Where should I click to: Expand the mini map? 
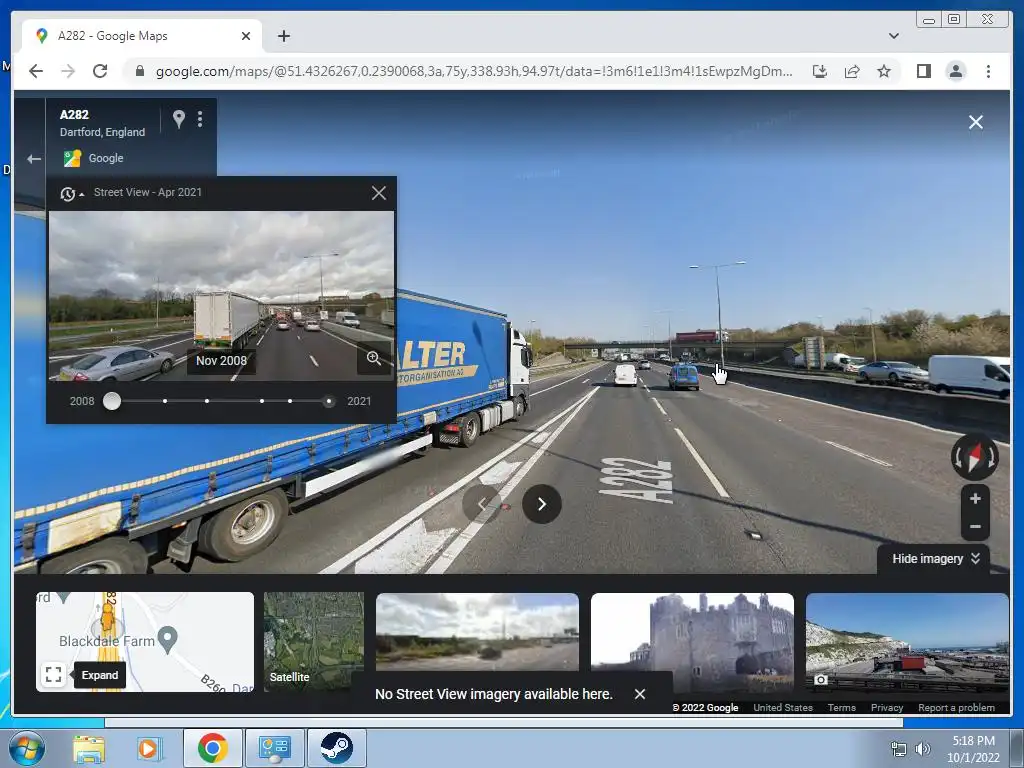pyautogui.click(x=54, y=674)
